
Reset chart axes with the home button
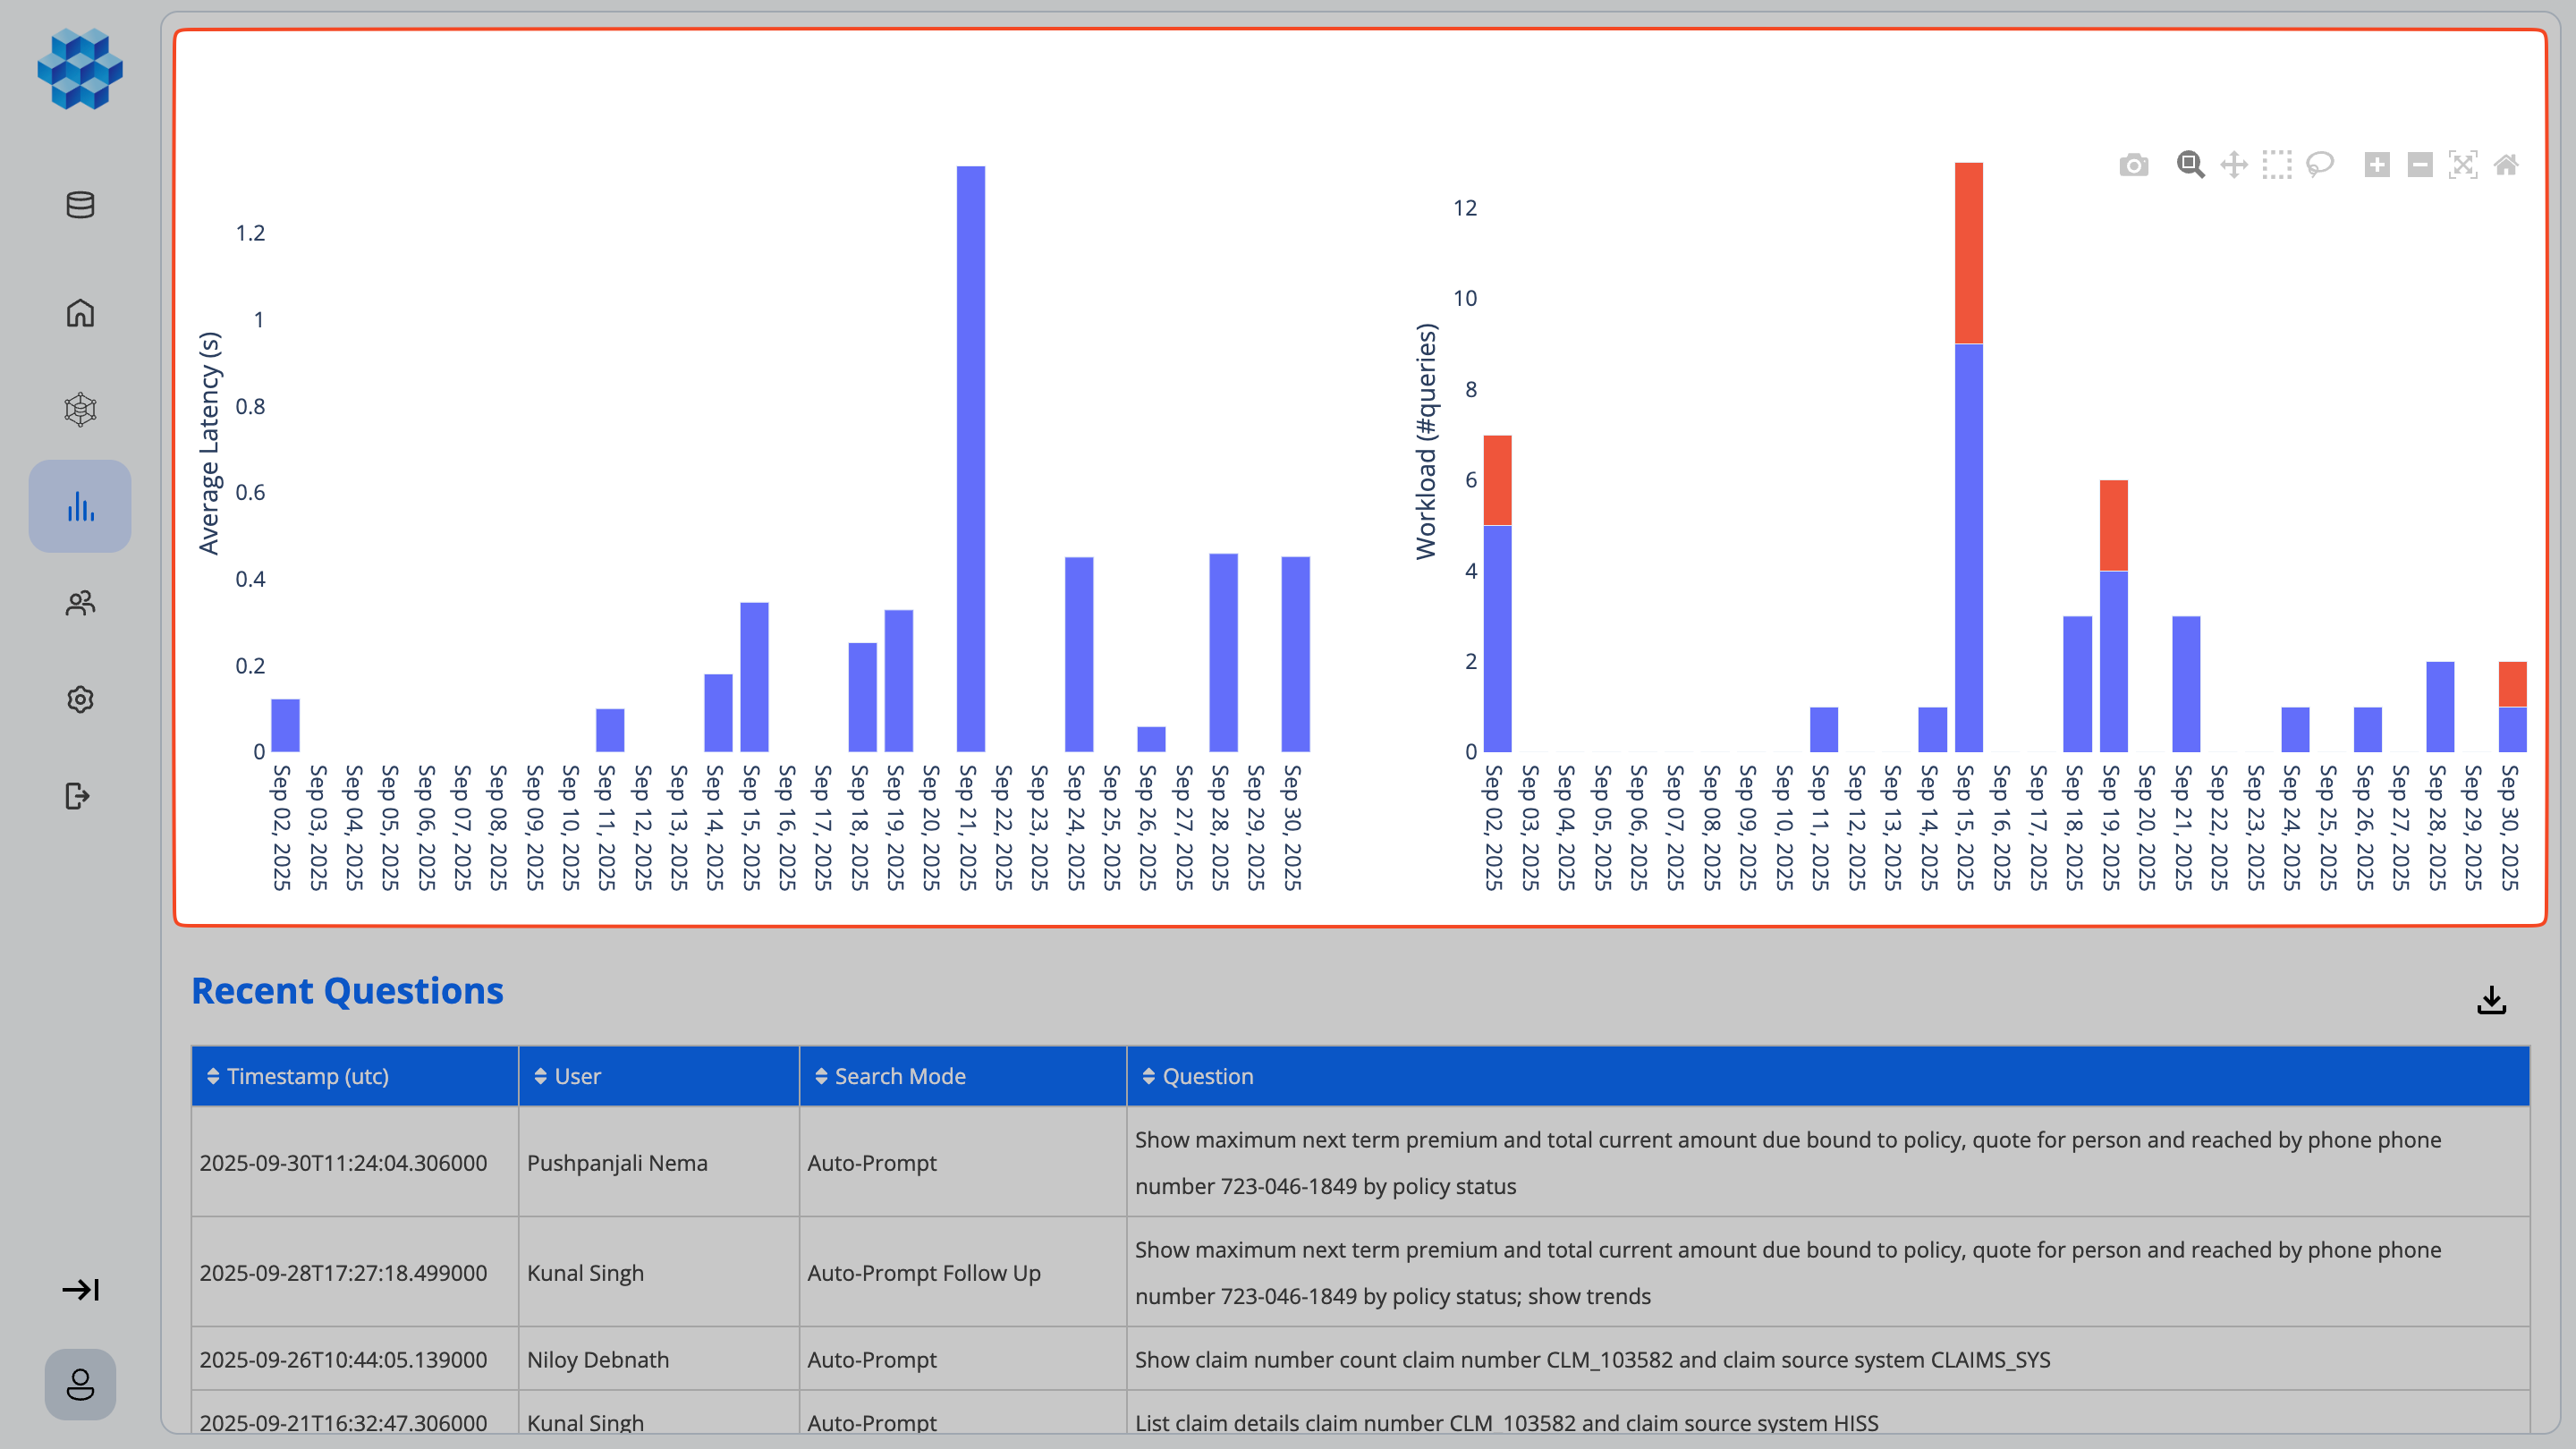[2507, 165]
